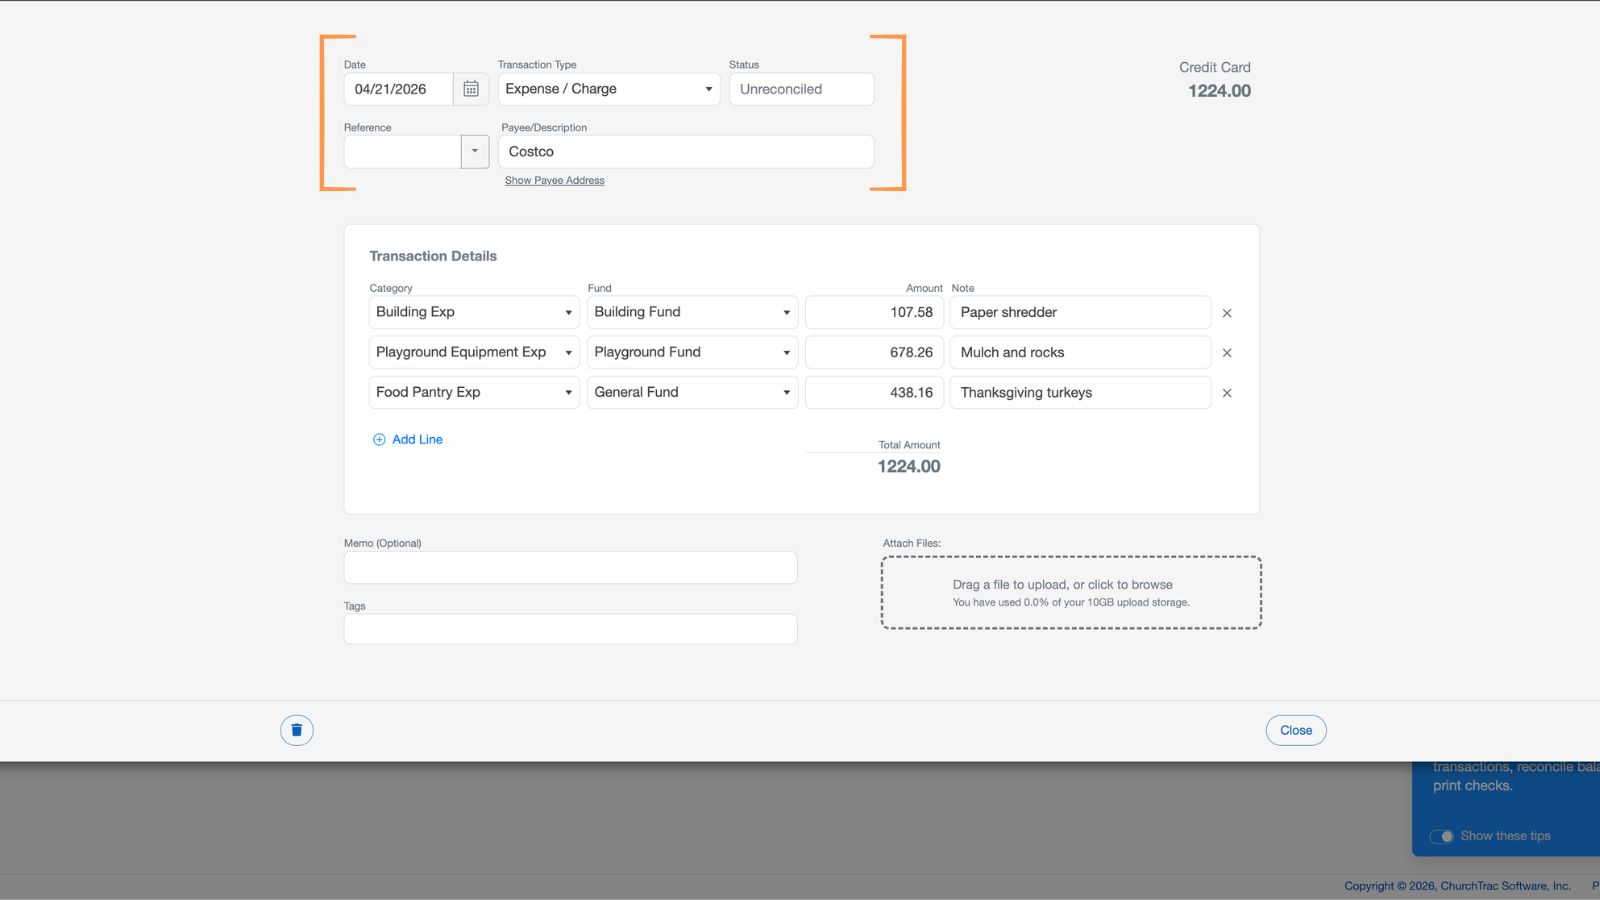Open the General Fund dropdown

point(691,392)
